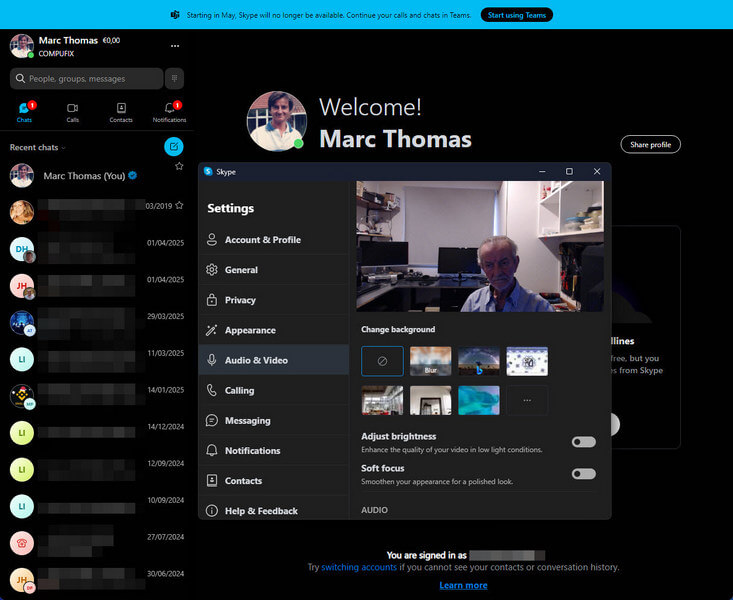Click the €0,00 Skype credit balance
This screenshot has height=600, width=733.
pos(111,41)
